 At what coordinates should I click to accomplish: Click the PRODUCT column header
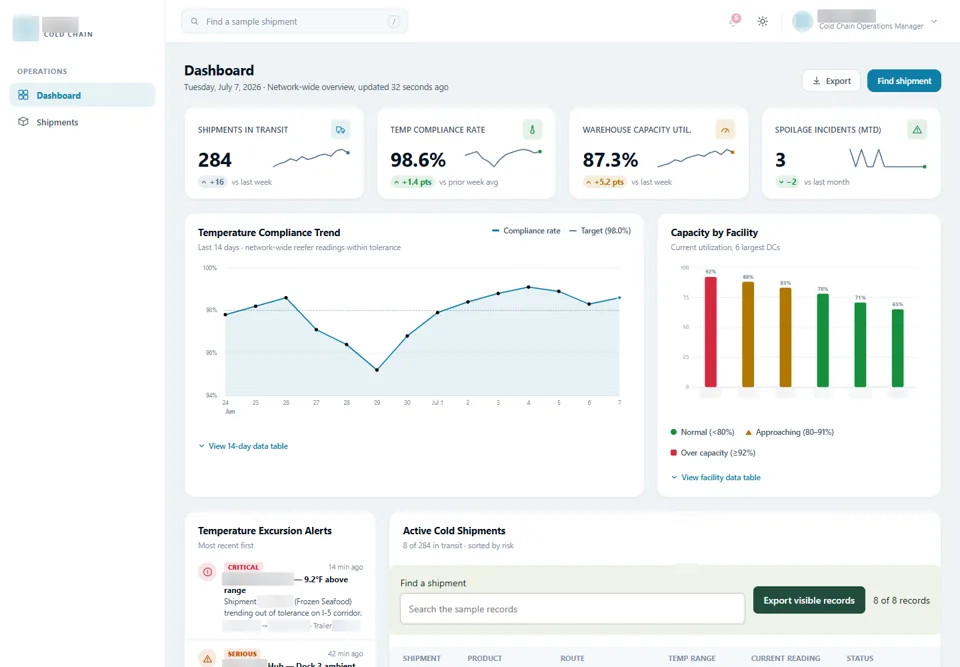click(485, 658)
